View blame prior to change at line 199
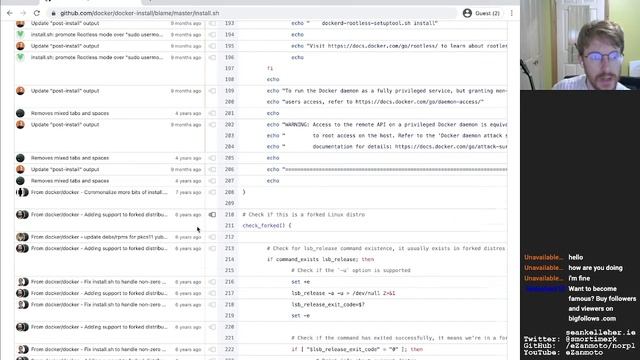Screen dimensions: 640x360 [212, 91]
